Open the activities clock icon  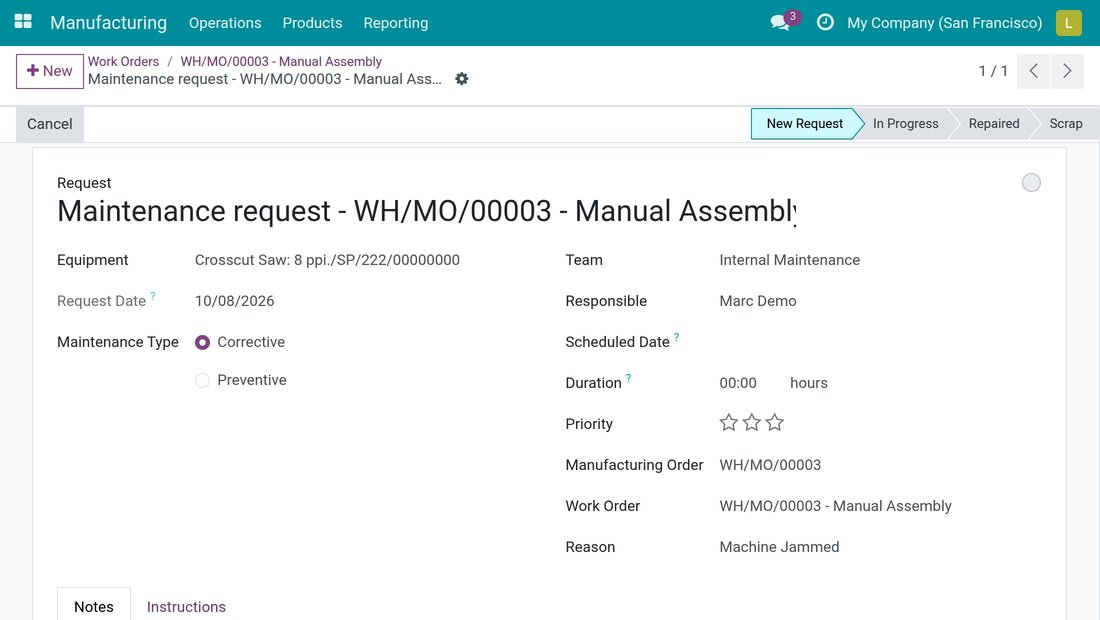825,22
